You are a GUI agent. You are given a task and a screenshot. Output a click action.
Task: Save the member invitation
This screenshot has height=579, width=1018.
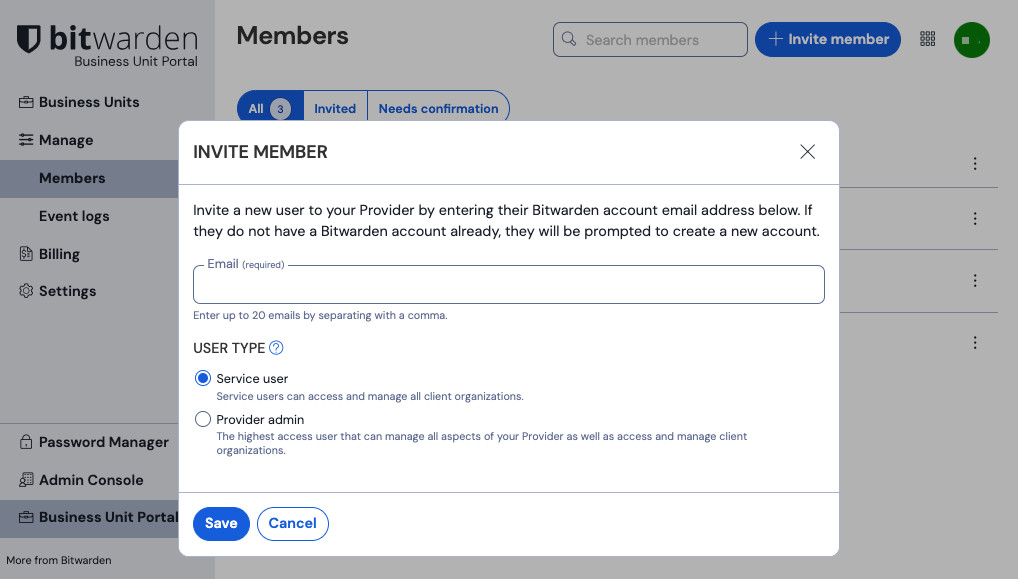(221, 524)
